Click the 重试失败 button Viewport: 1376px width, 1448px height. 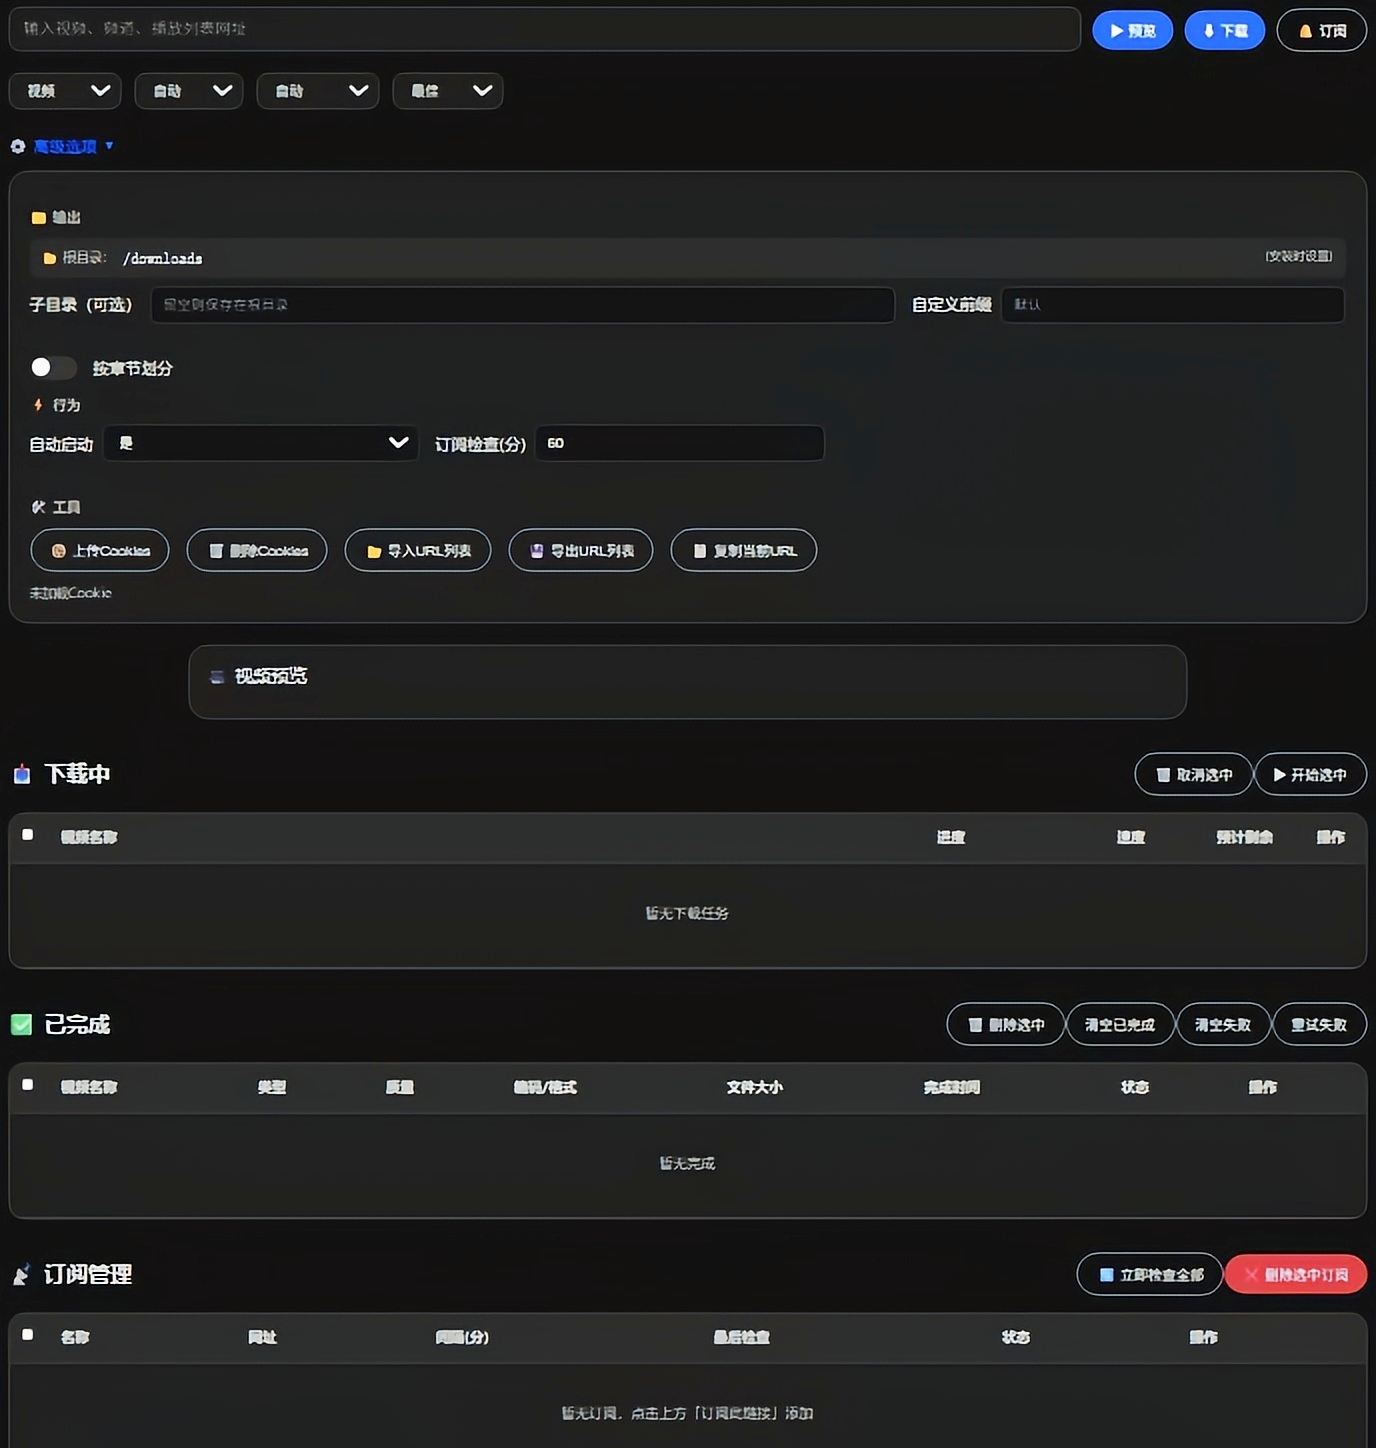pyautogui.click(x=1319, y=1024)
